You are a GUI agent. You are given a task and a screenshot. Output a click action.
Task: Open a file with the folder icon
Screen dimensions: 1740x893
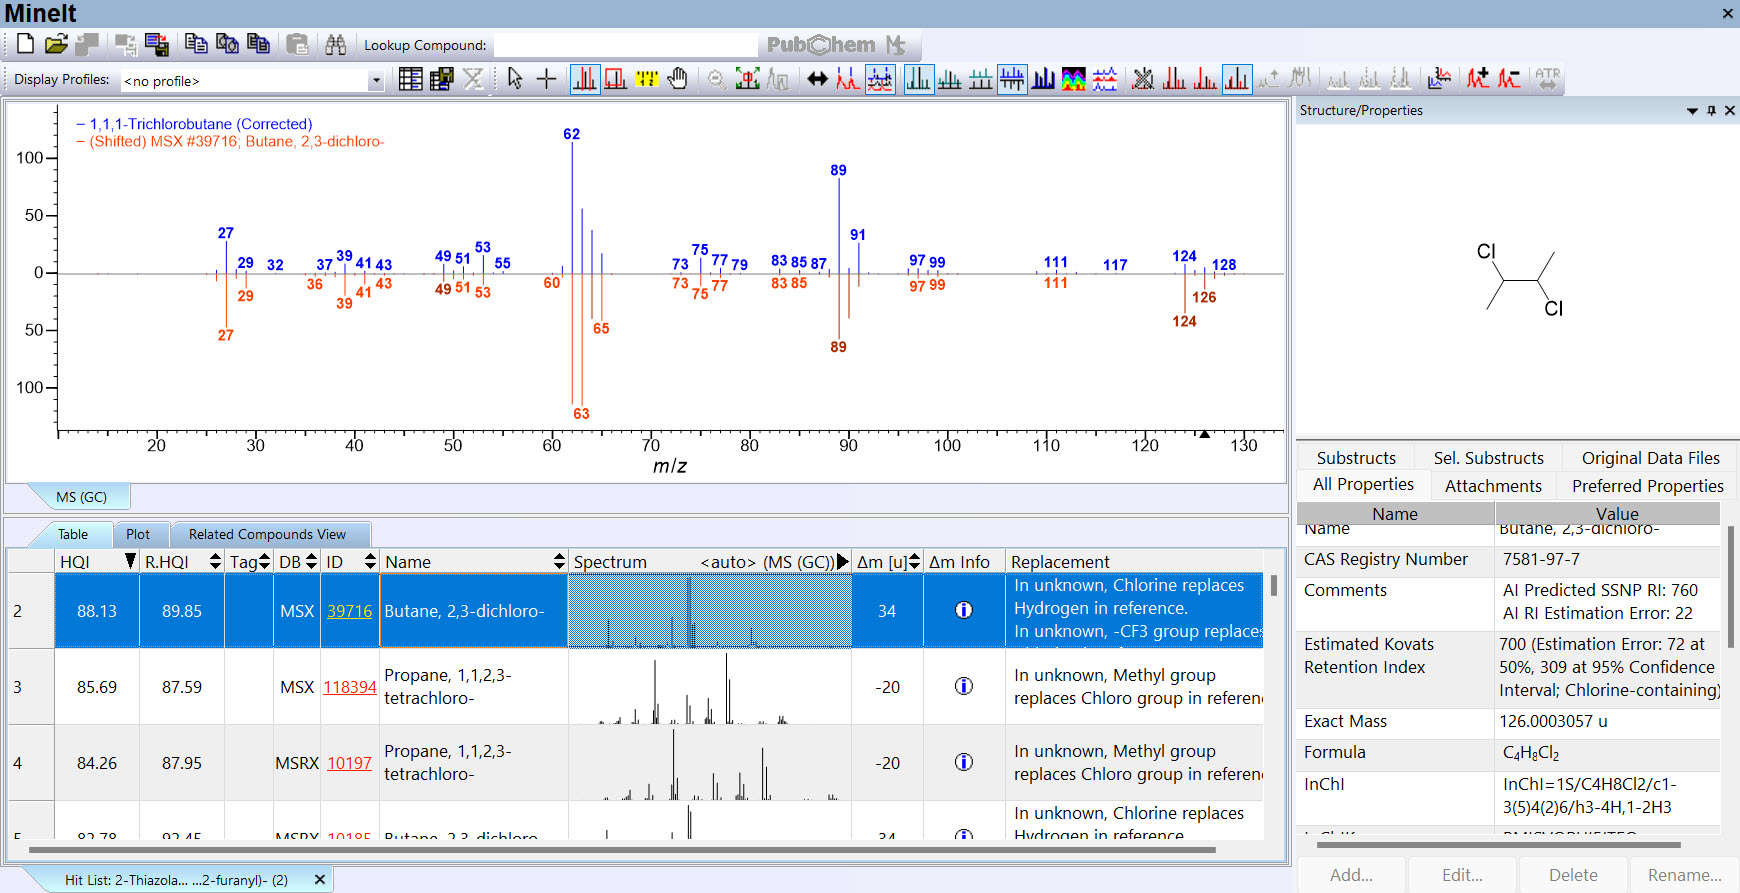(x=56, y=44)
